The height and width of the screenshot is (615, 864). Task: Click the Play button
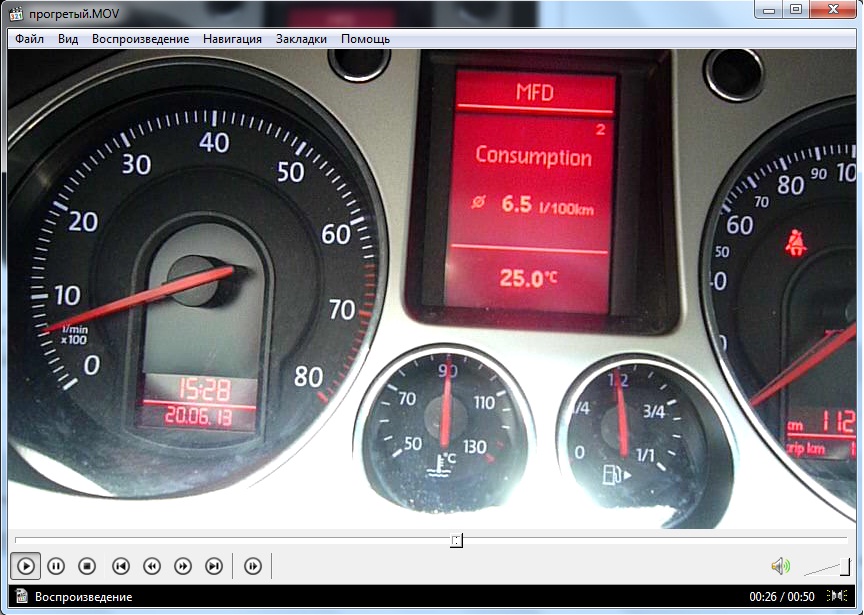(26, 566)
